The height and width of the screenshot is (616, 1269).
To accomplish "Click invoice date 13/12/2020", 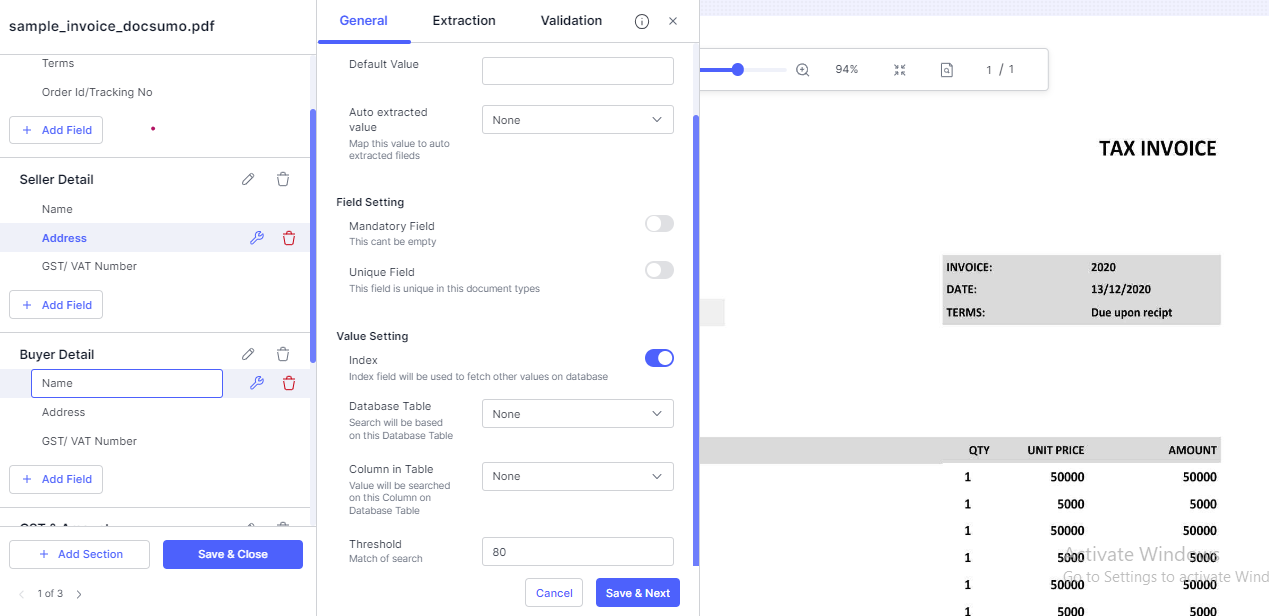I will click(x=1121, y=289).
